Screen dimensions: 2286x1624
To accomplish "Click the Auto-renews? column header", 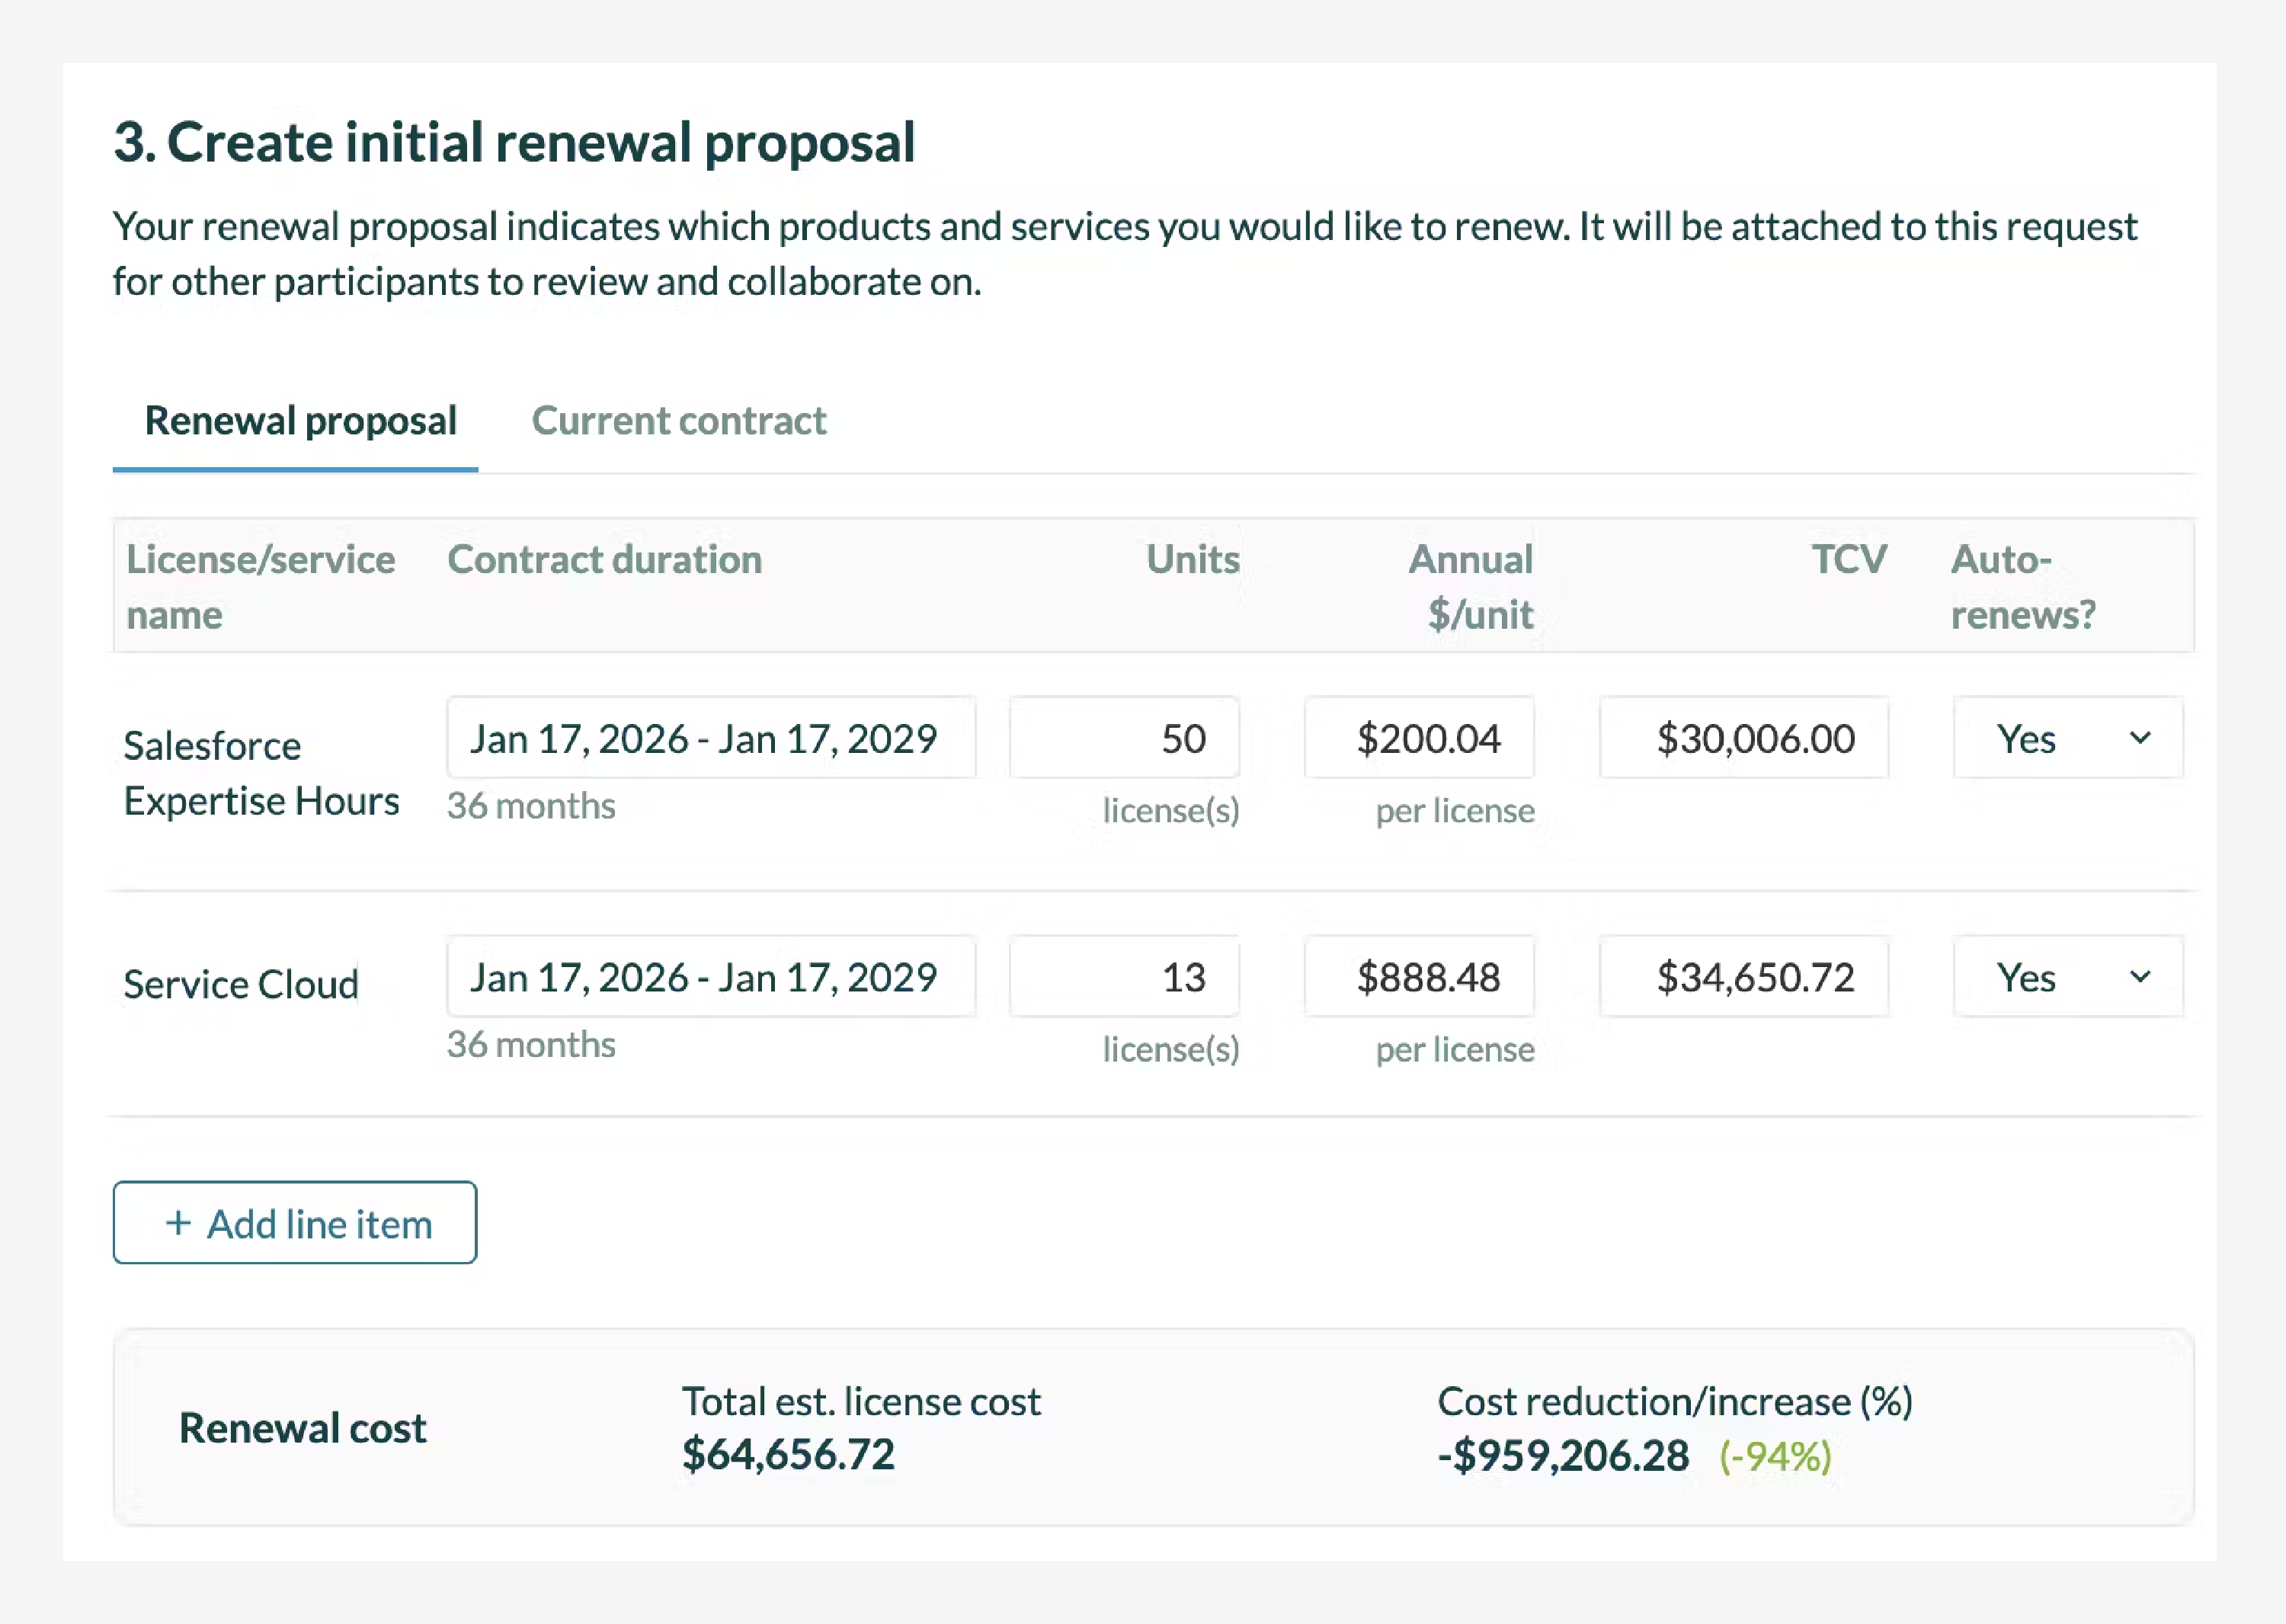I will point(2022,586).
